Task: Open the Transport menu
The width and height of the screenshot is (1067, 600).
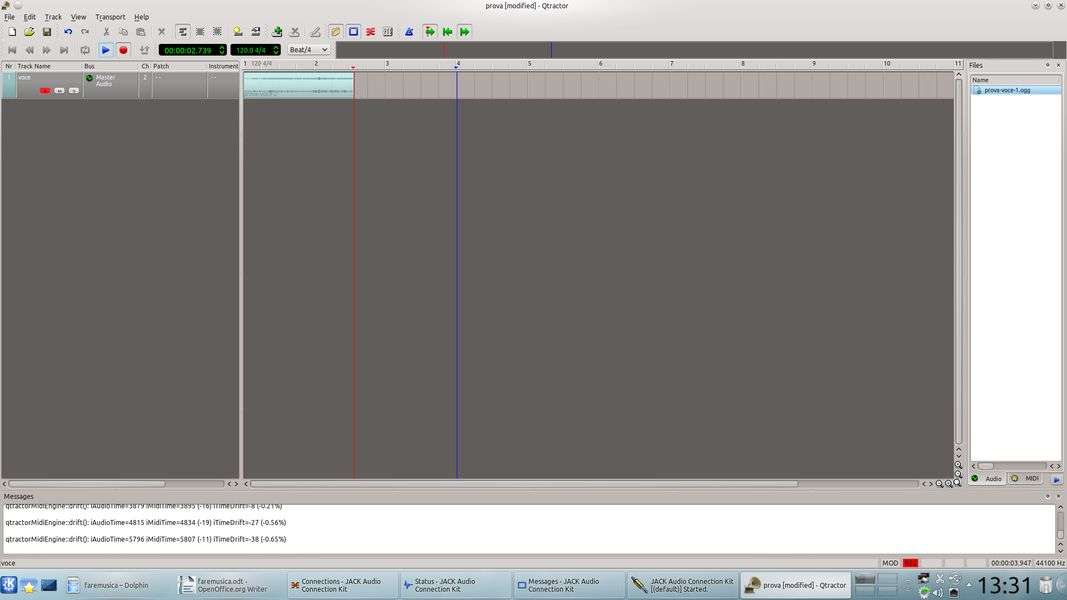Action: click(110, 17)
